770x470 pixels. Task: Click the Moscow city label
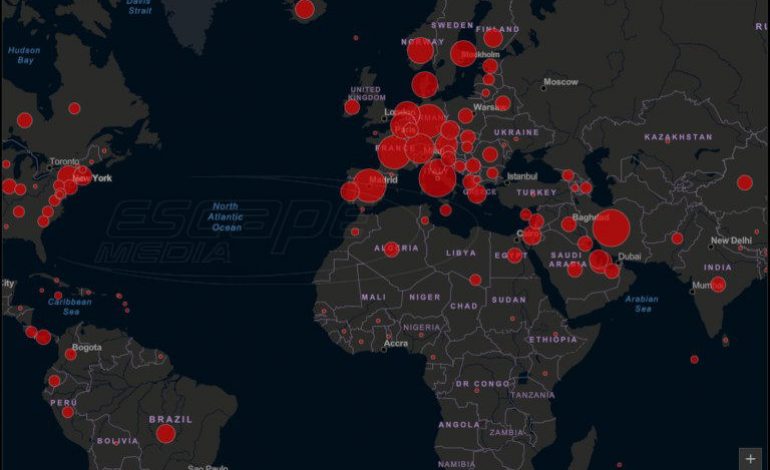click(x=561, y=82)
